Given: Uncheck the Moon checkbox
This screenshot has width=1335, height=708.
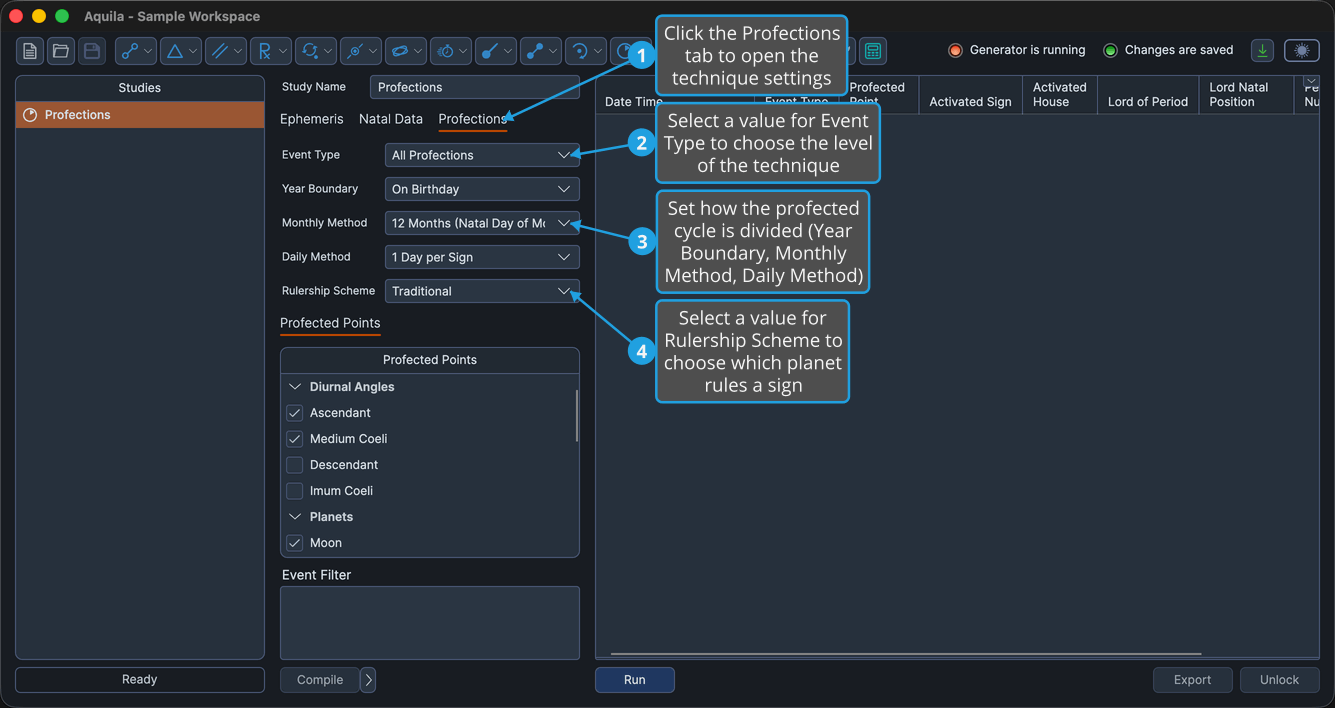Looking at the screenshot, I should pyautogui.click(x=294, y=543).
